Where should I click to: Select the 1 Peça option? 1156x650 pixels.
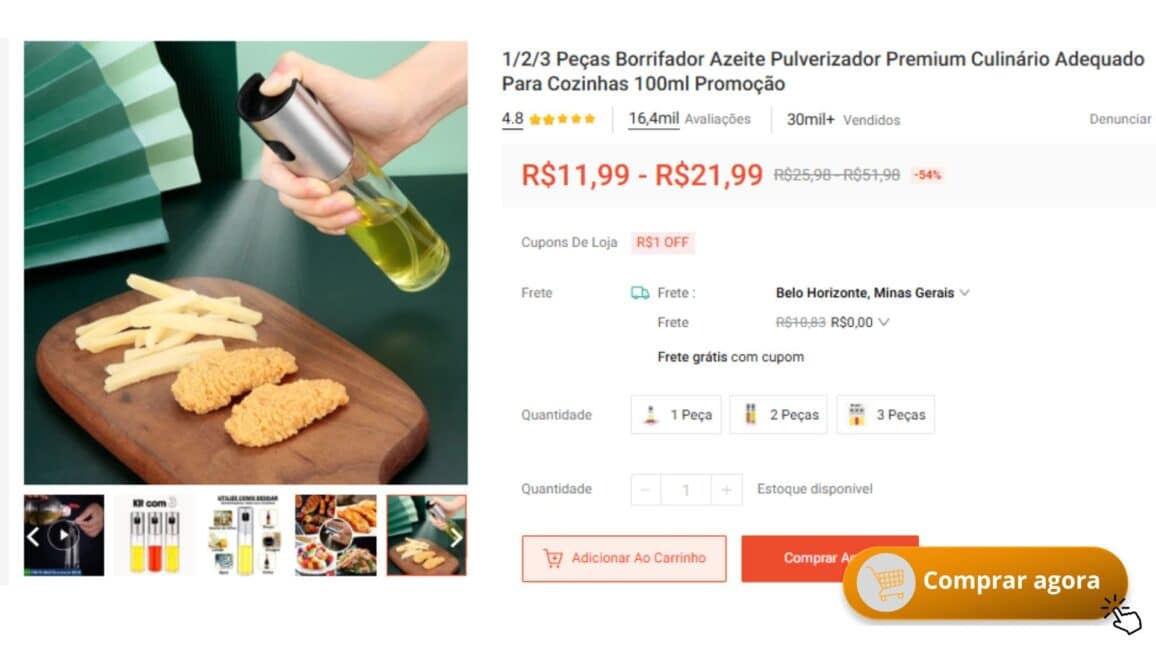[x=677, y=414]
